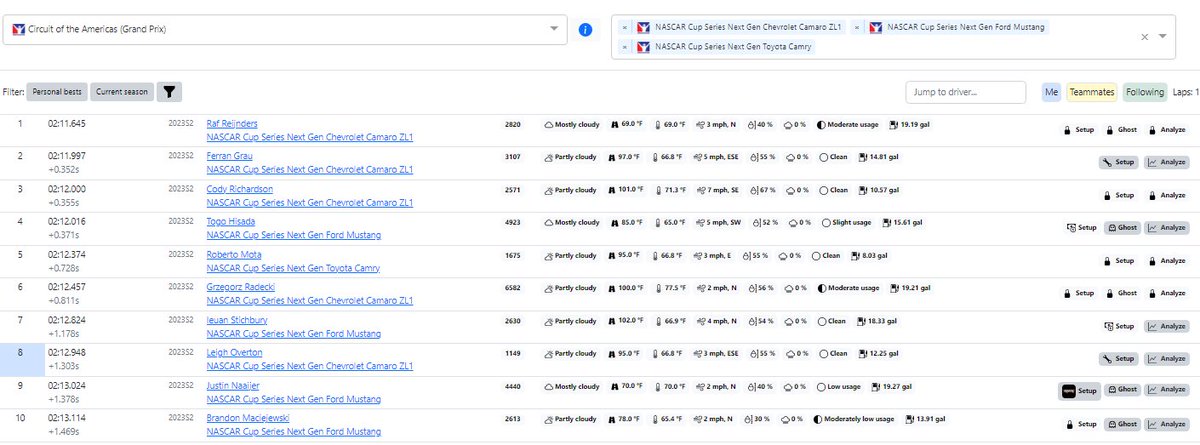Analyze Justin Naaijer's lap
Screen dimensions: 1200x445
(1166, 390)
